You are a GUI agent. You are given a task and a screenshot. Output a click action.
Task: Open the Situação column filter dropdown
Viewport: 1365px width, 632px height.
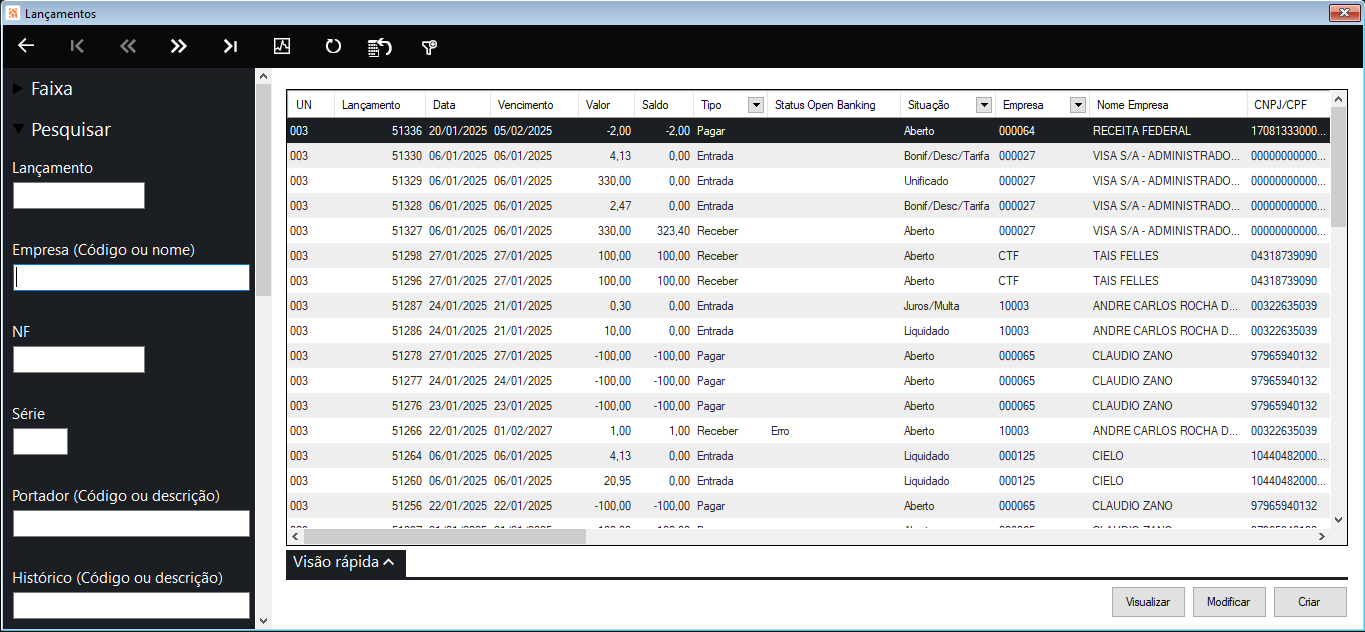pos(984,105)
